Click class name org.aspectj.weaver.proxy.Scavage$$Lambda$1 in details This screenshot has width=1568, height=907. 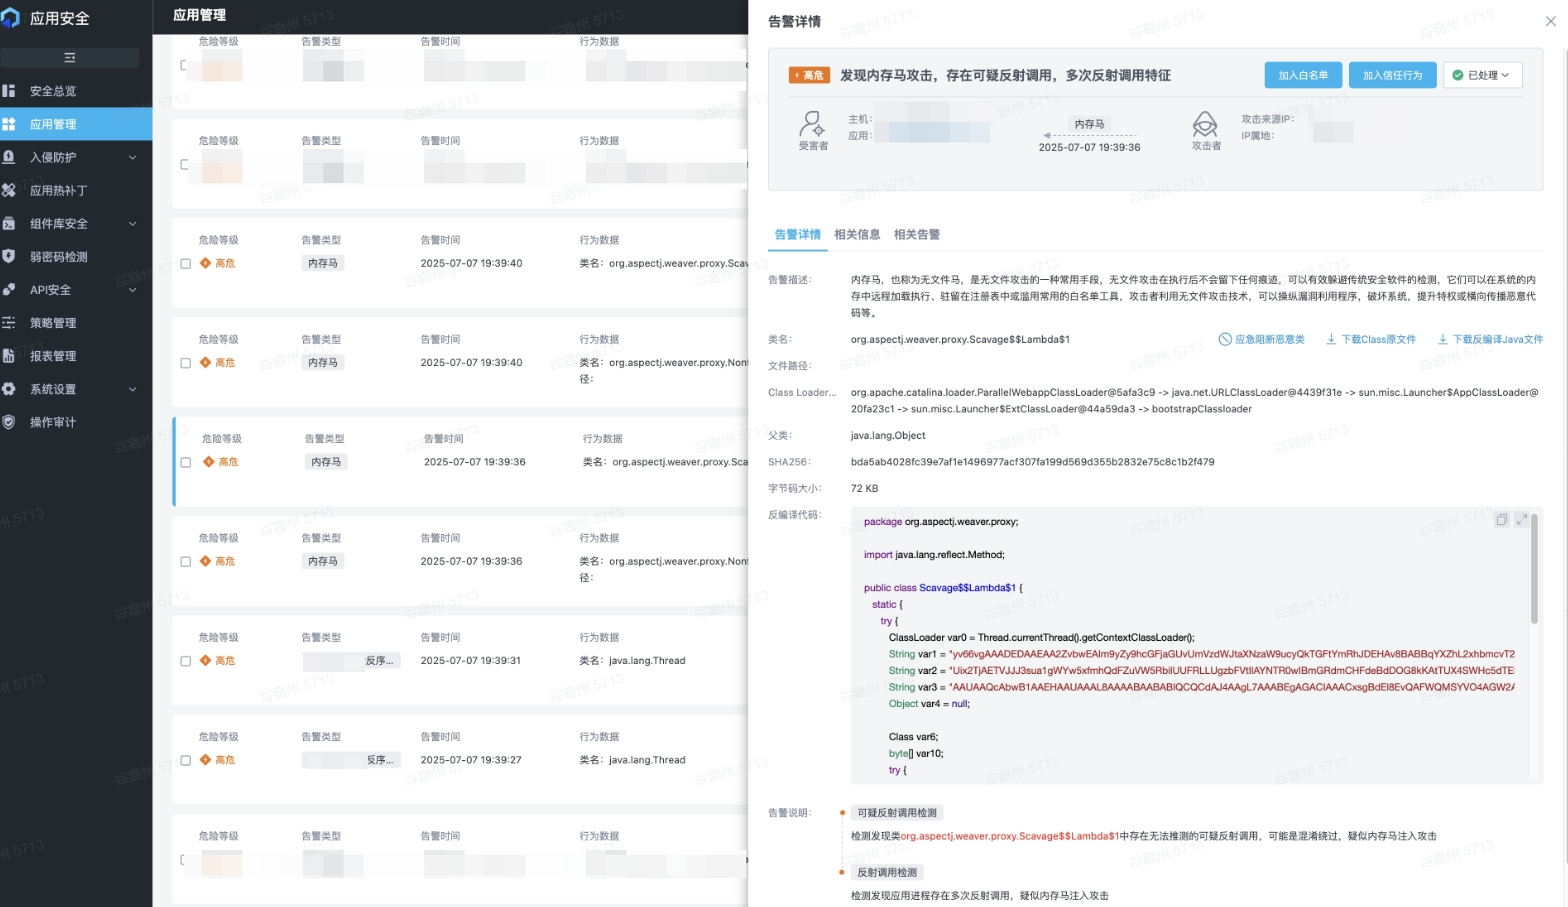click(960, 339)
